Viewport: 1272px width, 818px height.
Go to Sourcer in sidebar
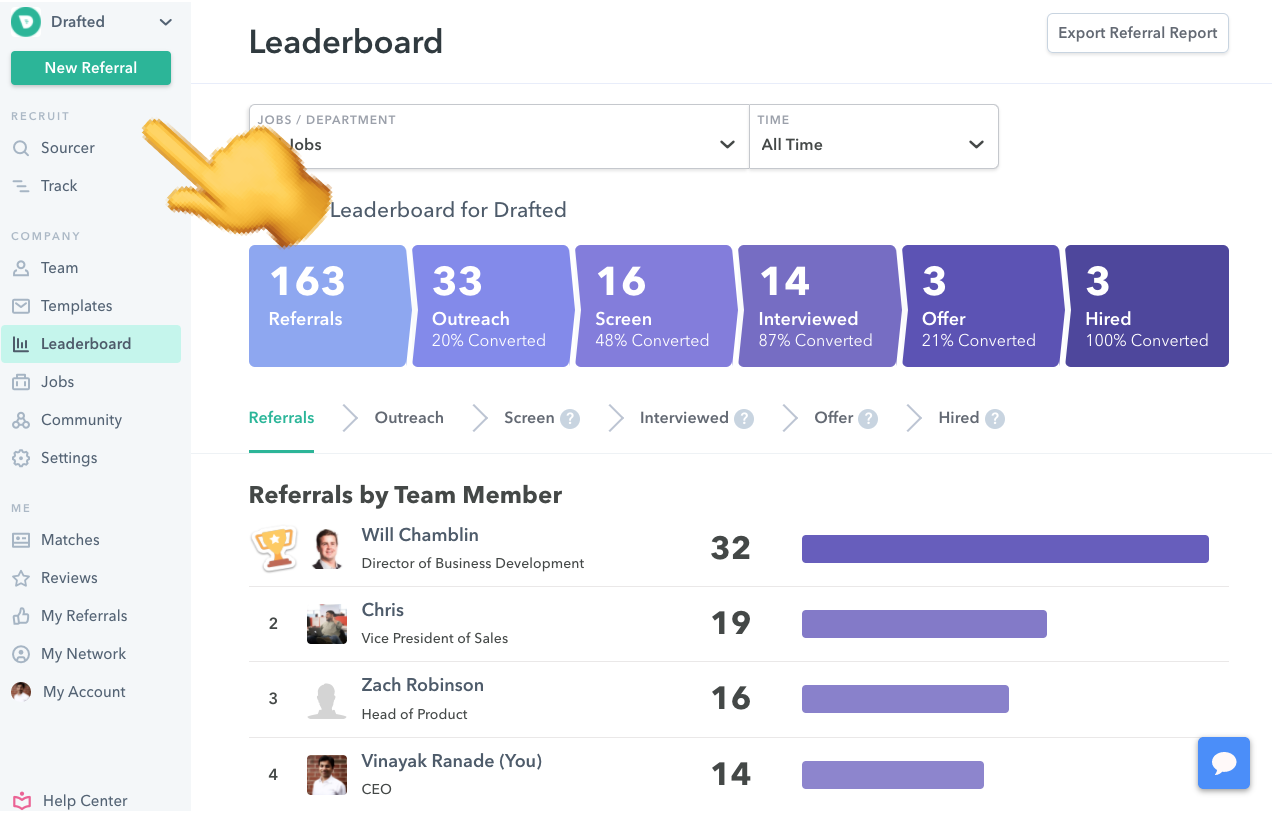pos(68,148)
